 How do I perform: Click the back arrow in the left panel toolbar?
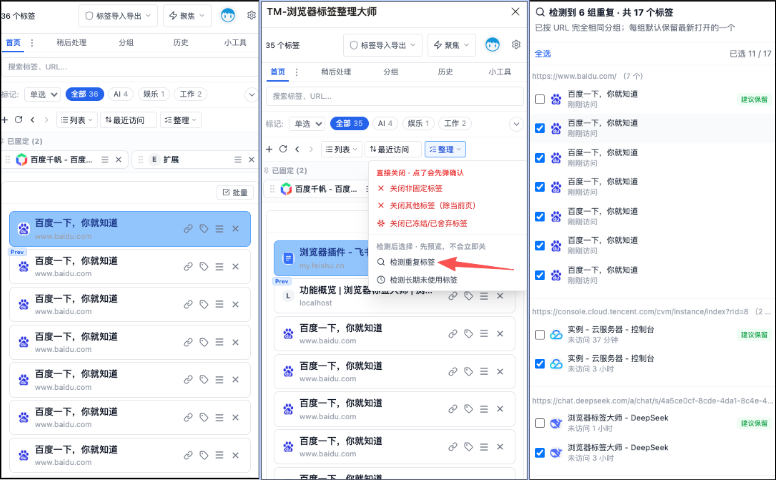pyautogui.click(x=32, y=120)
